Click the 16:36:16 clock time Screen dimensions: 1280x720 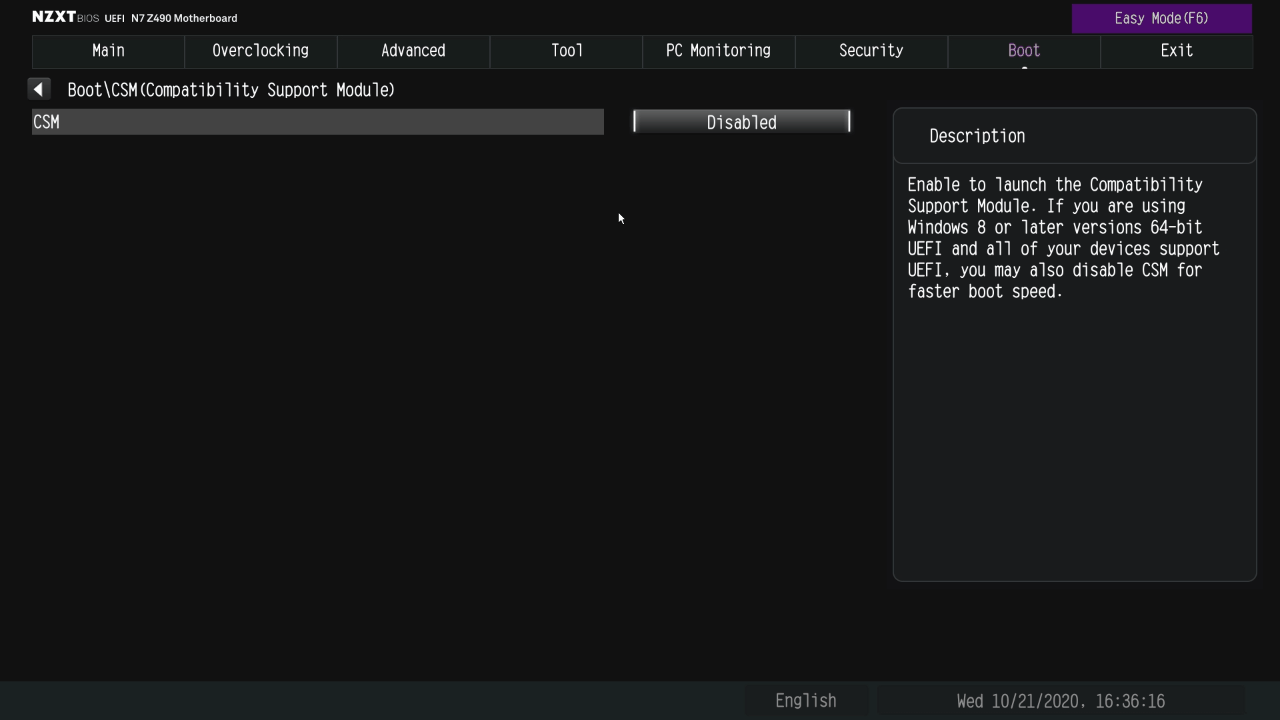point(1129,701)
